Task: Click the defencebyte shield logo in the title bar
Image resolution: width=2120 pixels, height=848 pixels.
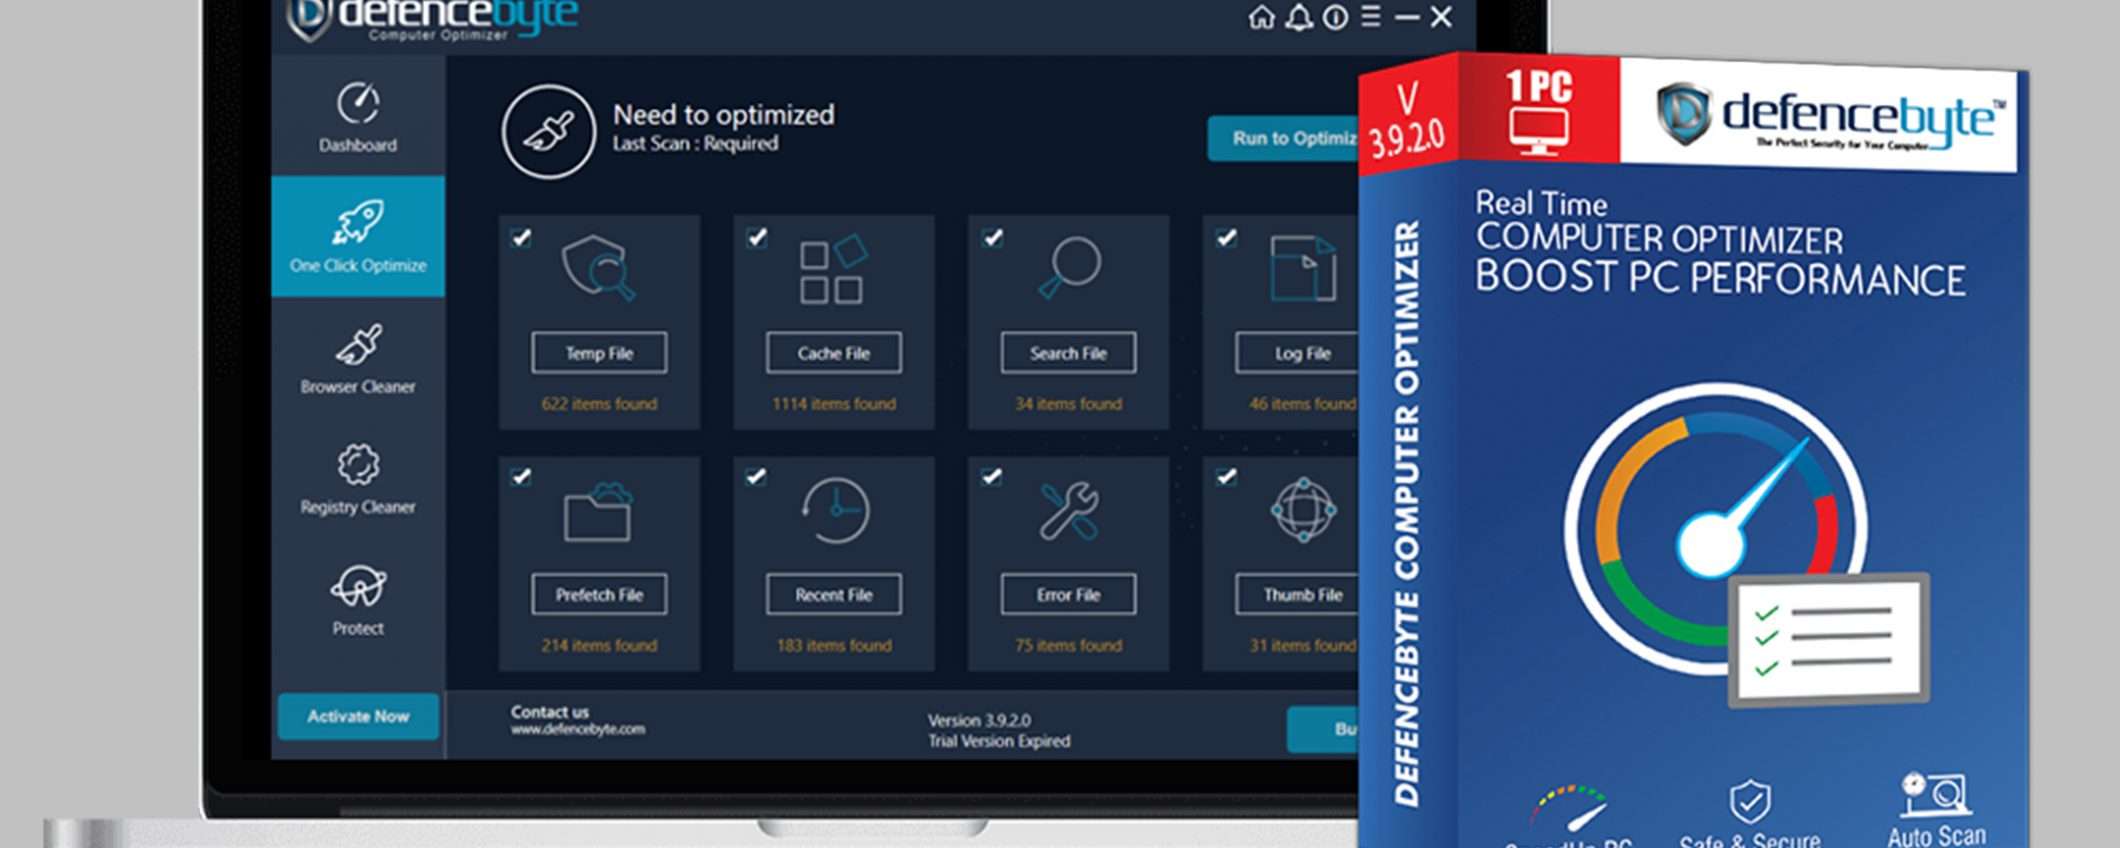Action: (309, 19)
